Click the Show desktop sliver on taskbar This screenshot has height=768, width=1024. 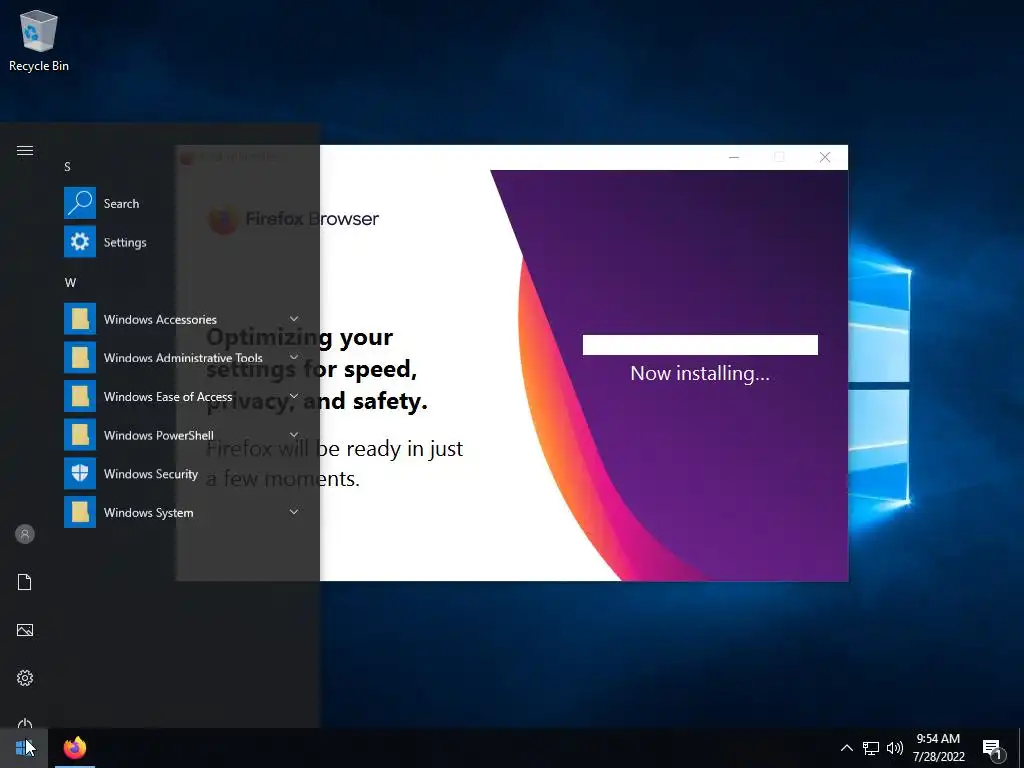(x=1021, y=748)
